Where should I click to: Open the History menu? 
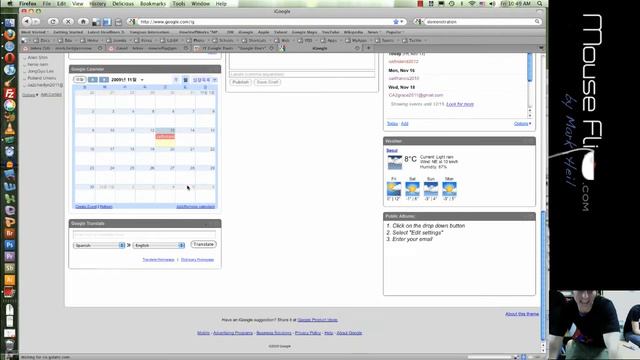pyautogui.click(x=98, y=4)
